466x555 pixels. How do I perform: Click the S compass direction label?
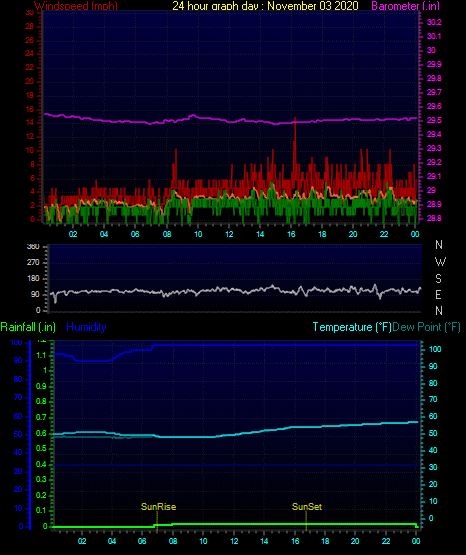pos(438,279)
